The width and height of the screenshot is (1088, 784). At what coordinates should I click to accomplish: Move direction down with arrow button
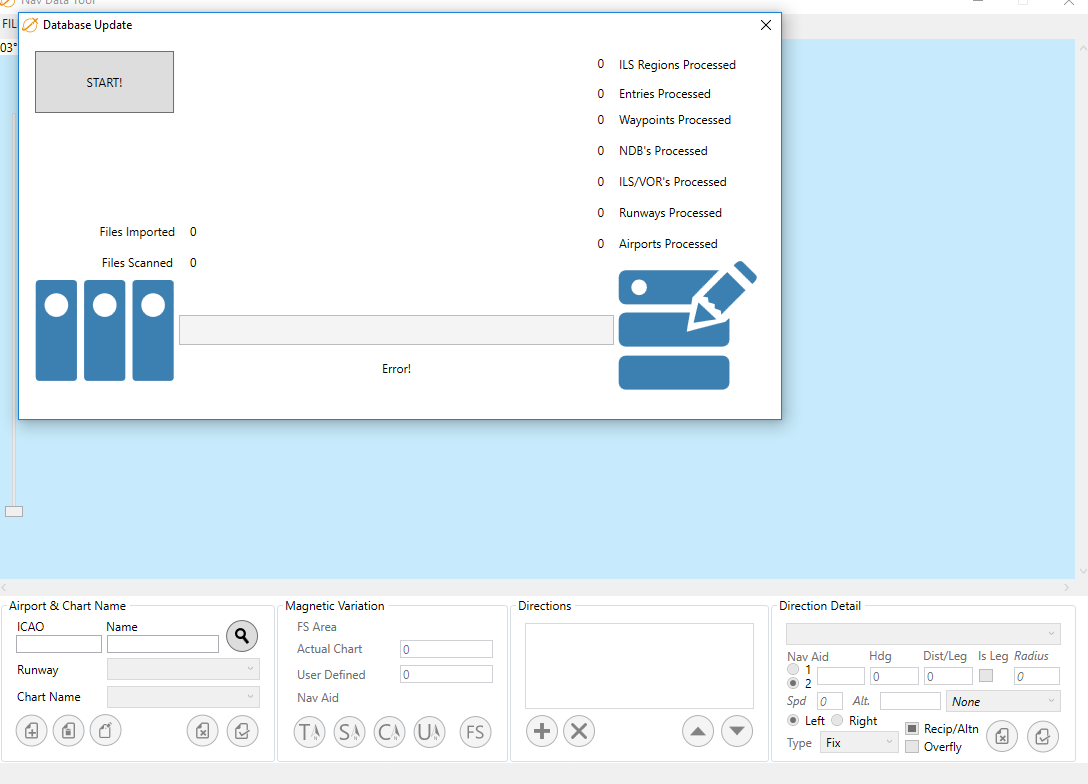pos(737,731)
